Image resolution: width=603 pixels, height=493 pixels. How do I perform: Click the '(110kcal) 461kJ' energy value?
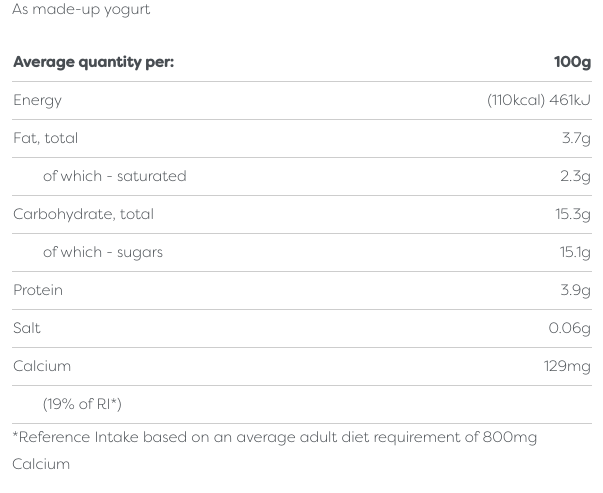[538, 100]
